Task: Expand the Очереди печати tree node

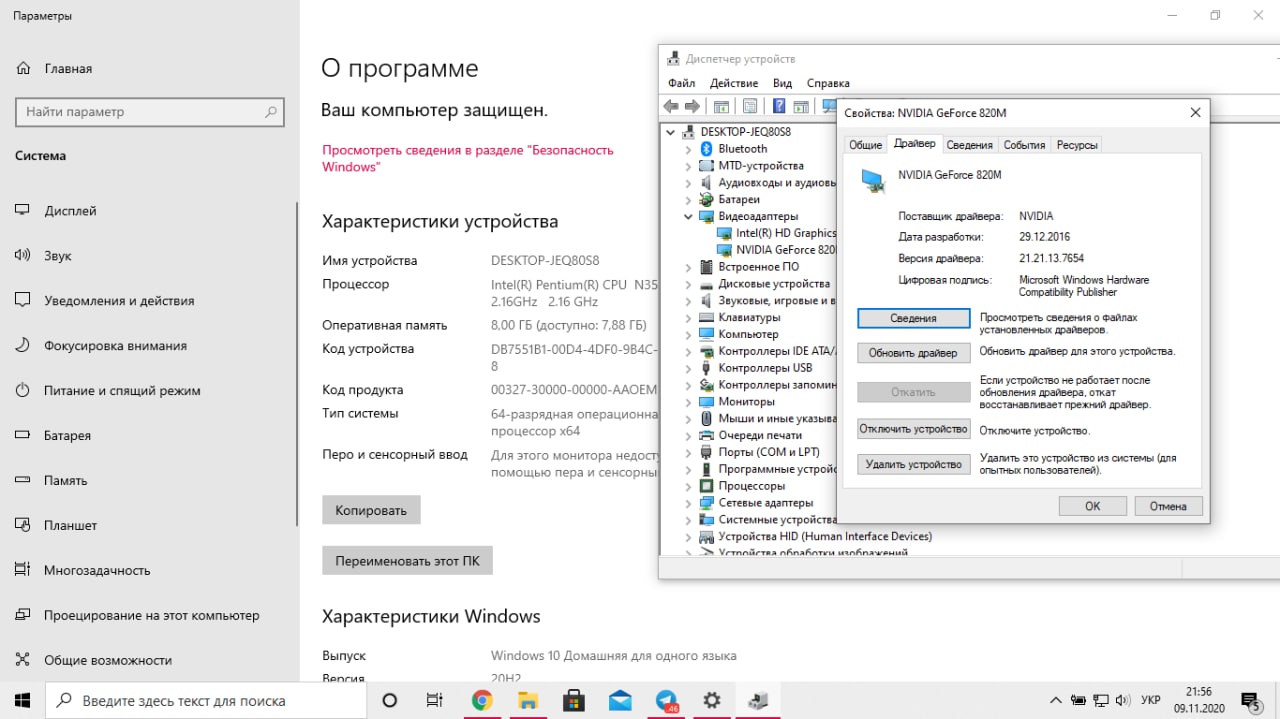Action: click(688, 435)
